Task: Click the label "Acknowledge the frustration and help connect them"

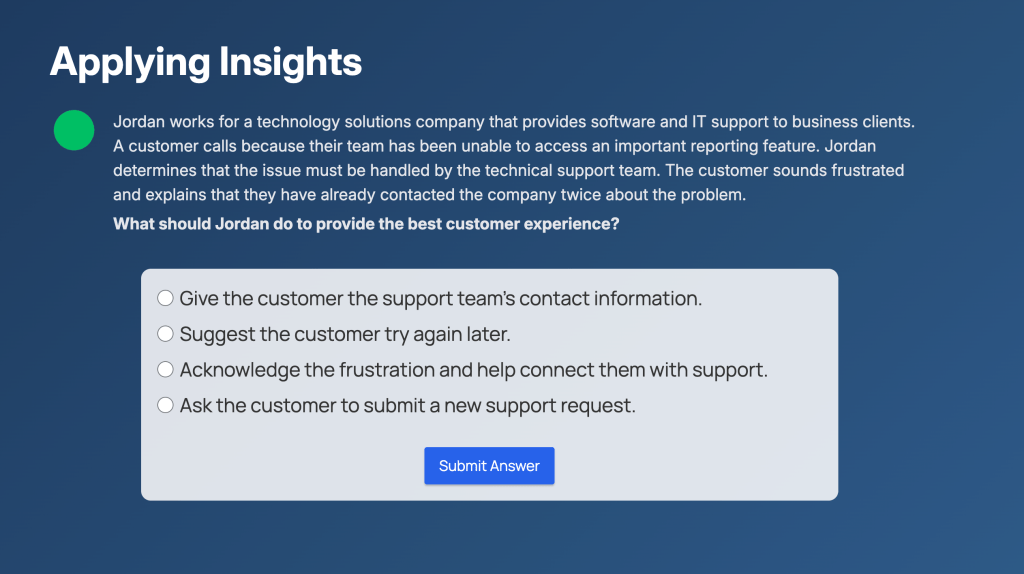Action: pos(473,370)
